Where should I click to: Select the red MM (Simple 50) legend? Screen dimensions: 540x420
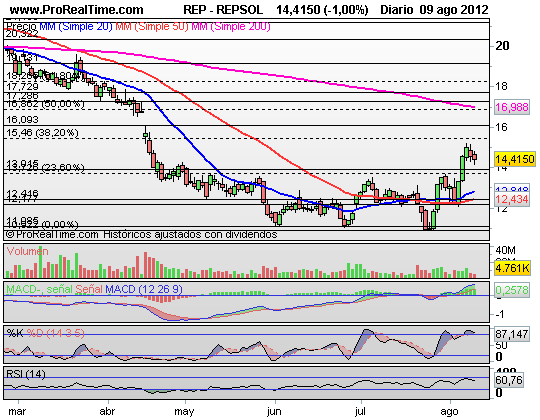152,27
